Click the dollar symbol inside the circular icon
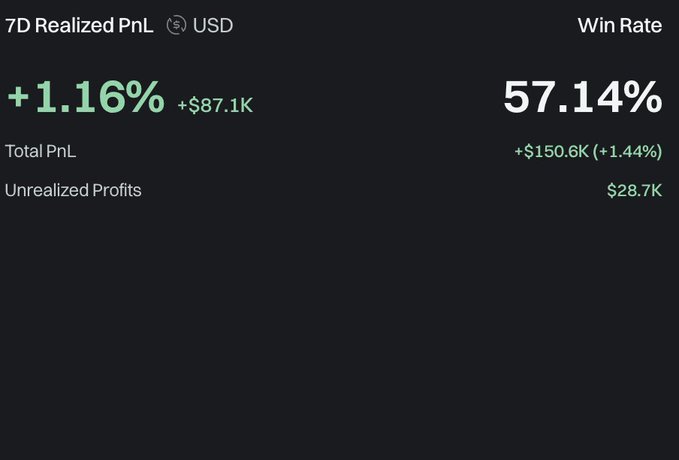Screen dimensions: 679x460 point(176,25)
